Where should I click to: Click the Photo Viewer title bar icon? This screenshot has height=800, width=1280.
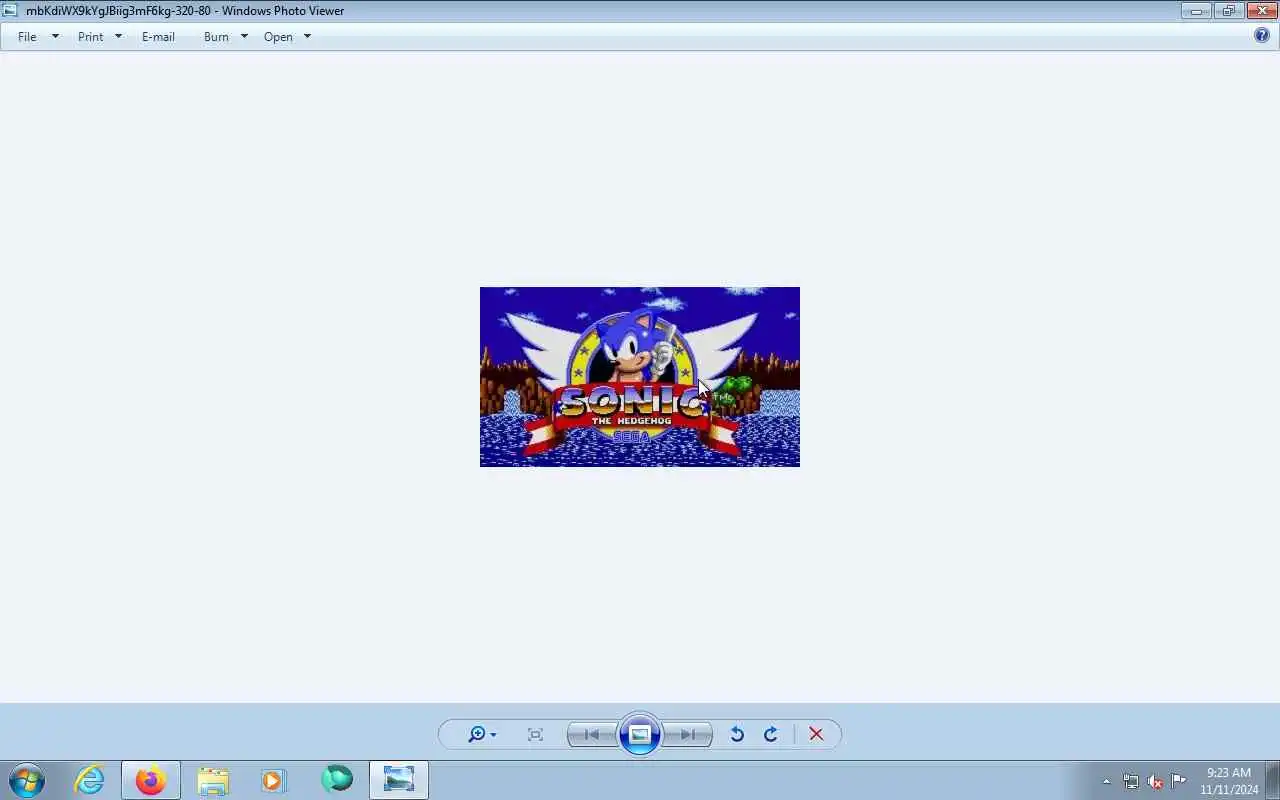pos(10,11)
